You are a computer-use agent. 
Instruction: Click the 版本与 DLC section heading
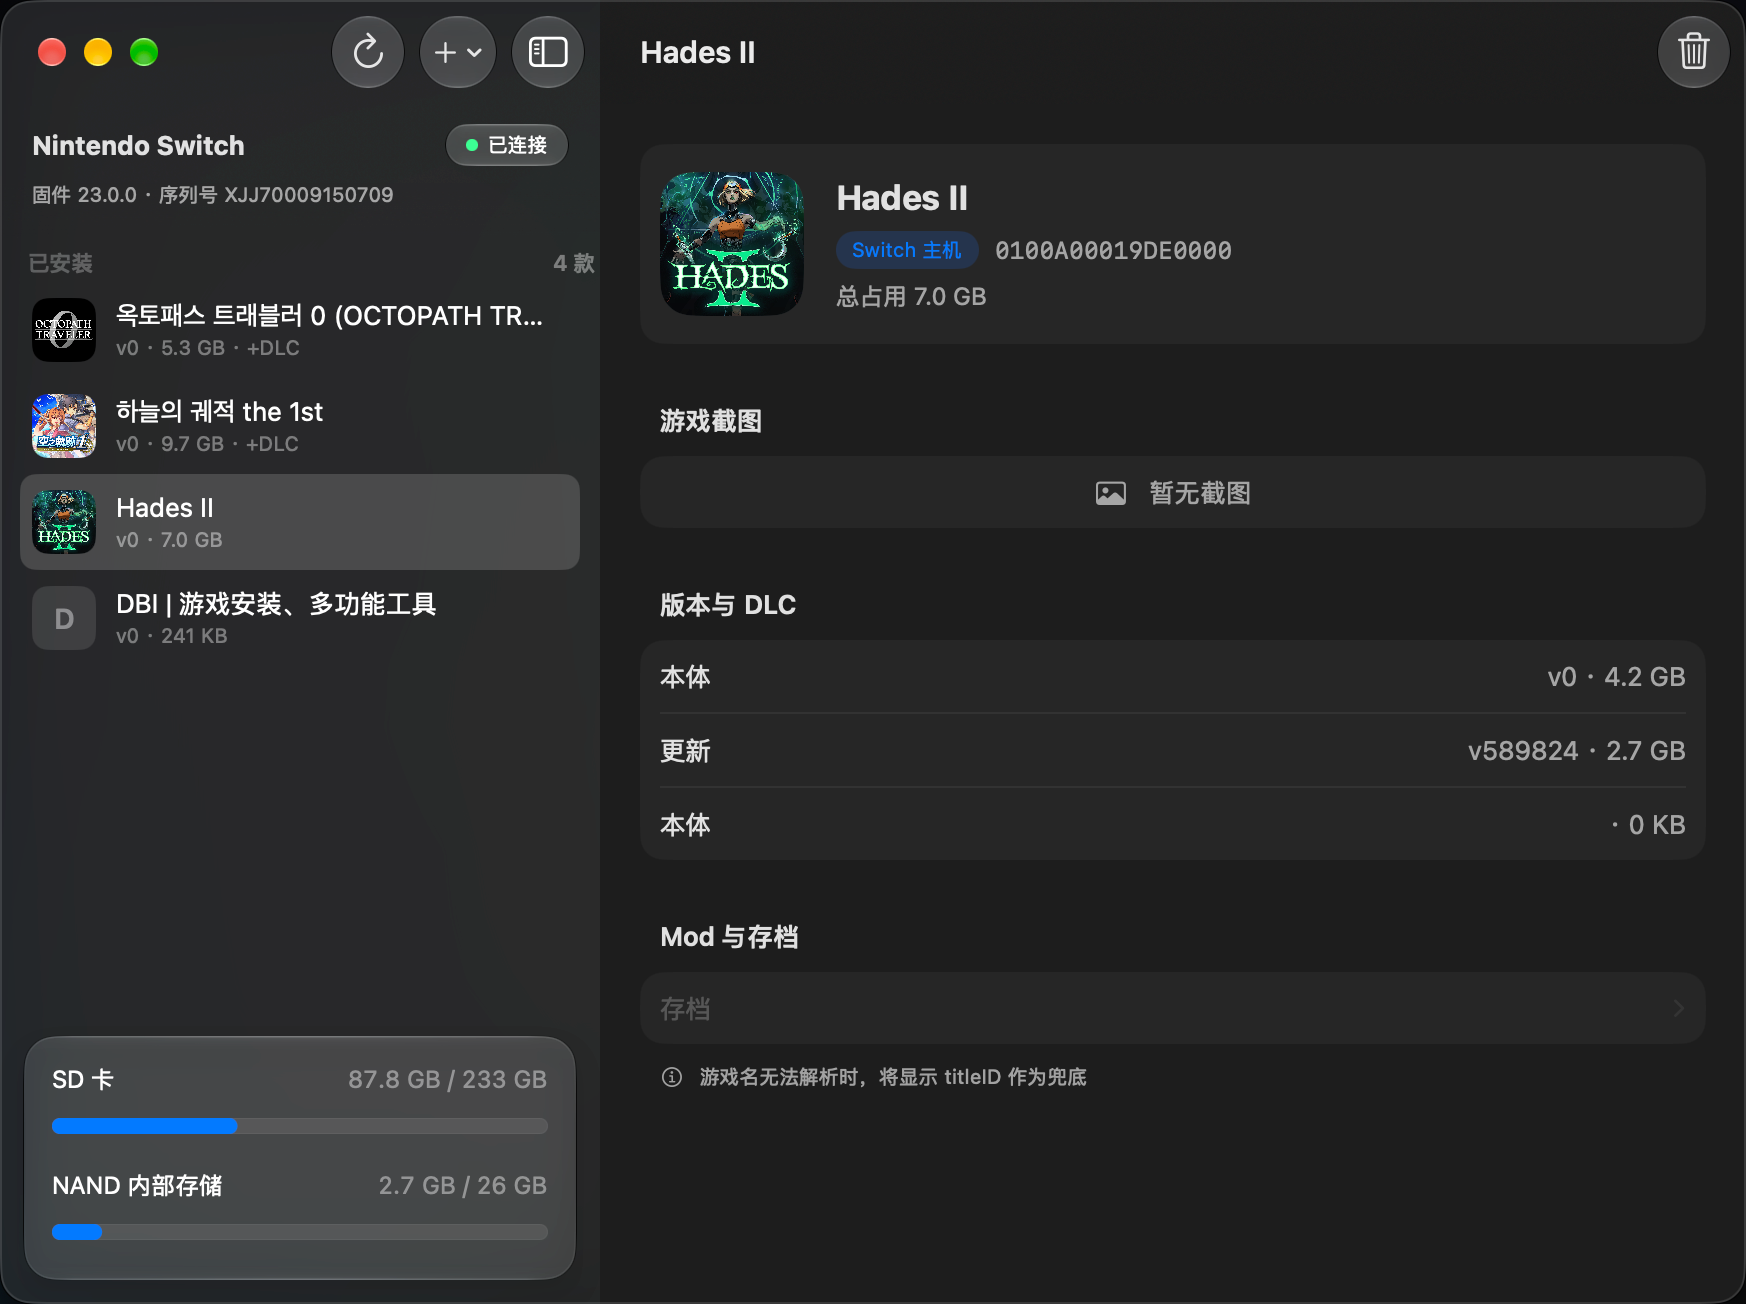click(728, 605)
